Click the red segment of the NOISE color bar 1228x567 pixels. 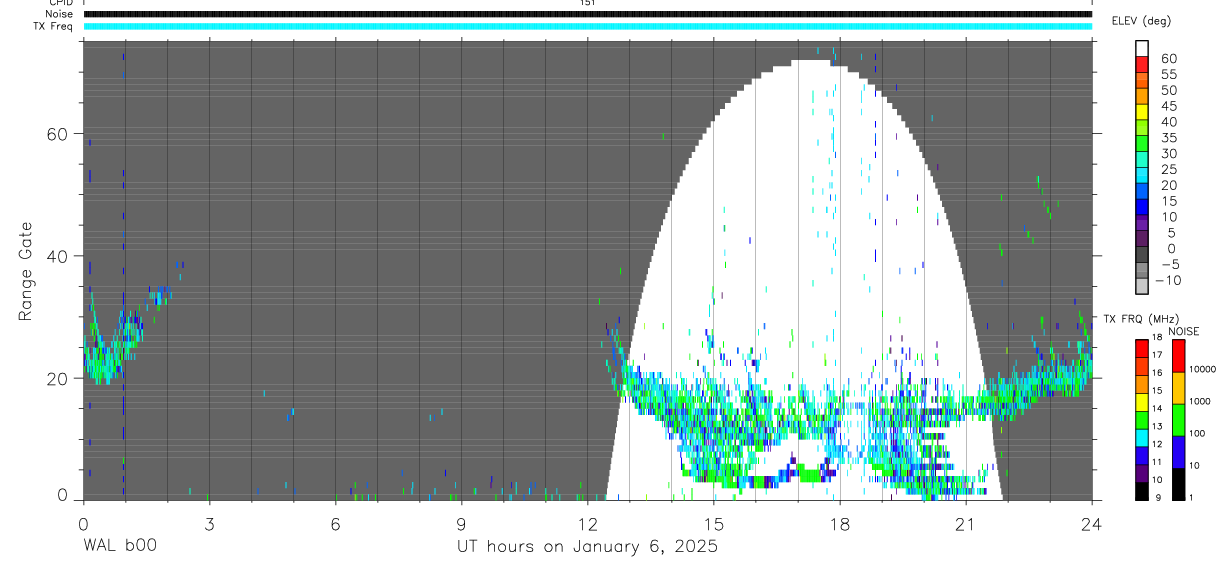[x=1179, y=356]
